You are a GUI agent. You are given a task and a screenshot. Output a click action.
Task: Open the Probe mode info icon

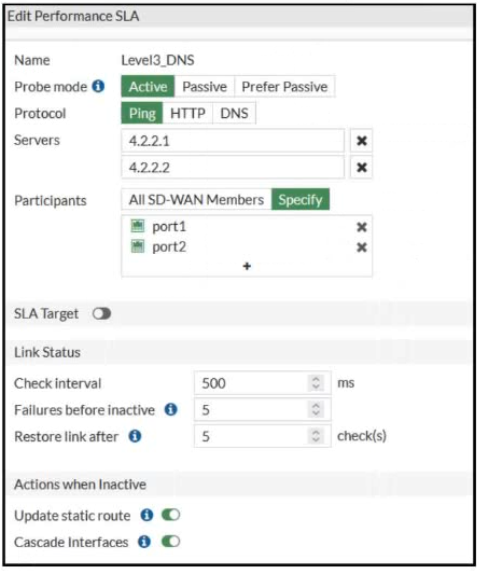pyautogui.click(x=98, y=86)
